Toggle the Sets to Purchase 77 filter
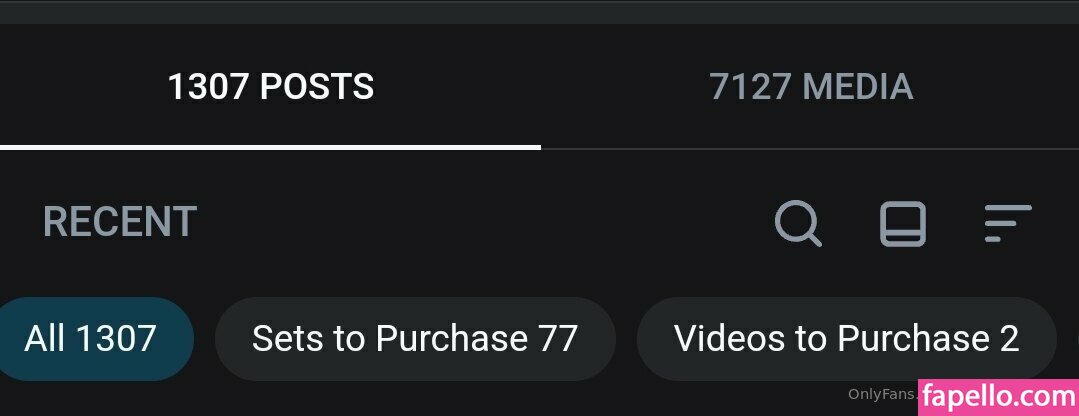 415,338
